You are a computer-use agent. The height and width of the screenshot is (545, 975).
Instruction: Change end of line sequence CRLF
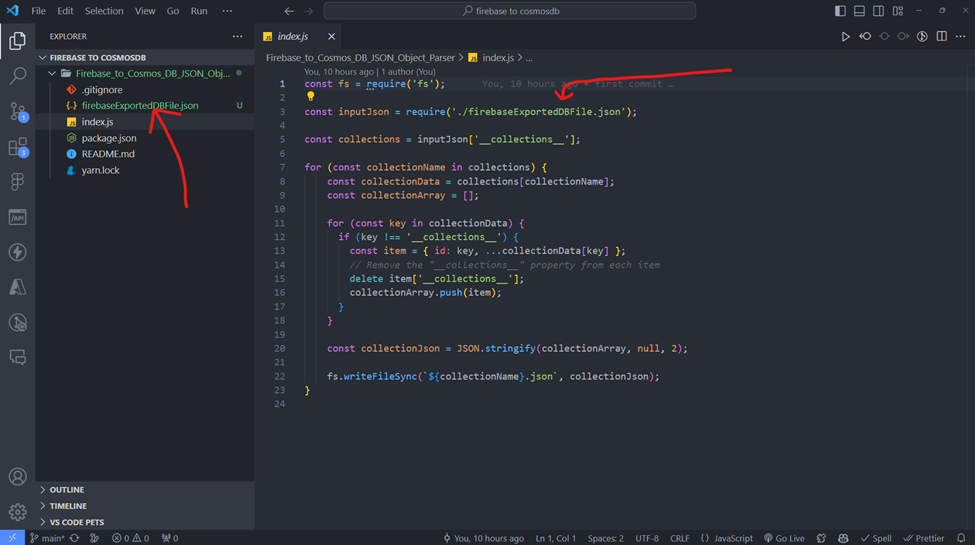tap(680, 538)
